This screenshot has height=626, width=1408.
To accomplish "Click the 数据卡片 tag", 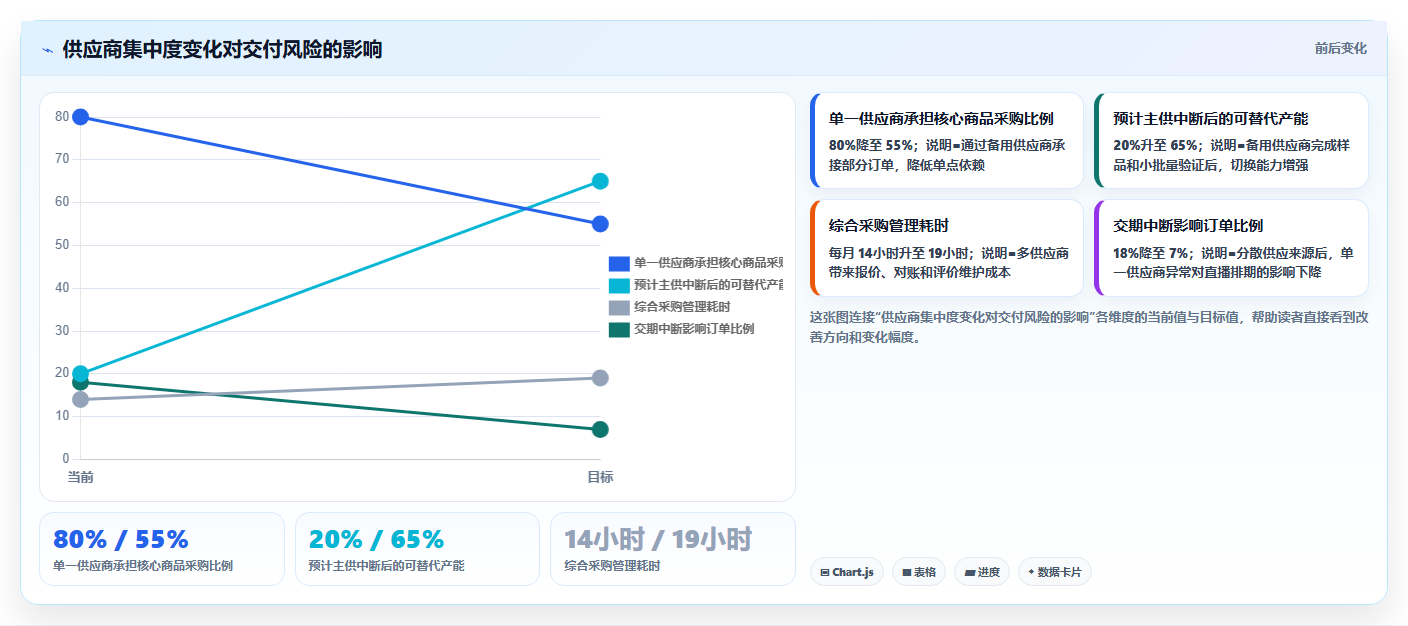I will (1055, 572).
